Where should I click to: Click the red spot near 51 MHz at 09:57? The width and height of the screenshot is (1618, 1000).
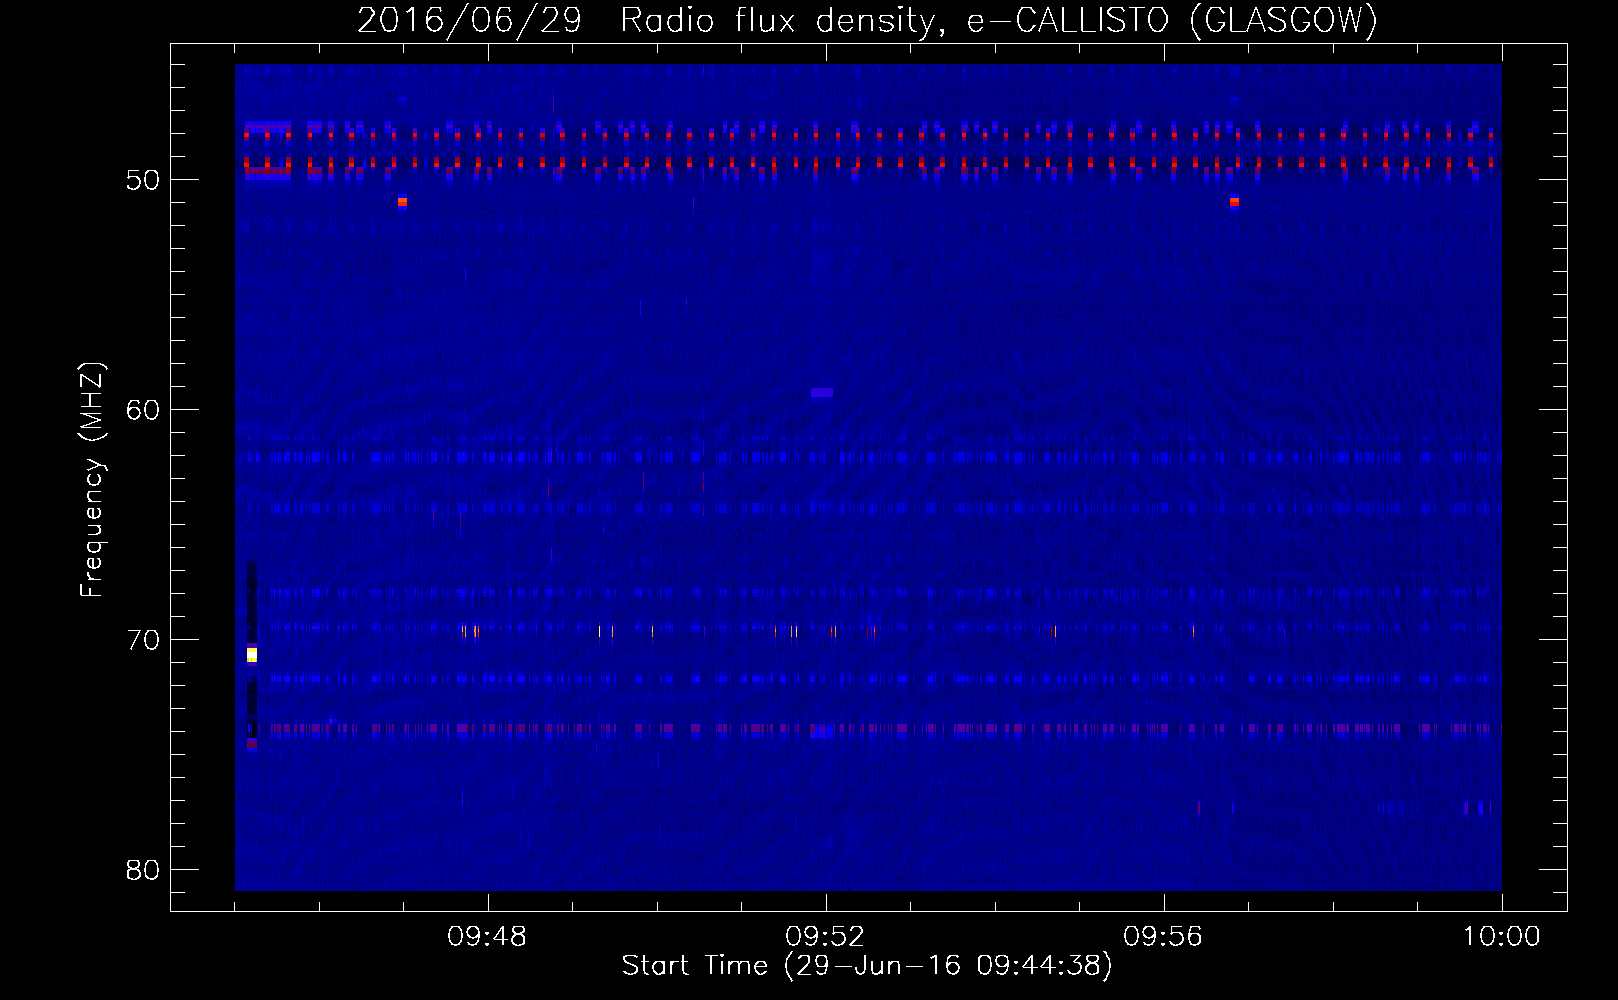point(1234,202)
